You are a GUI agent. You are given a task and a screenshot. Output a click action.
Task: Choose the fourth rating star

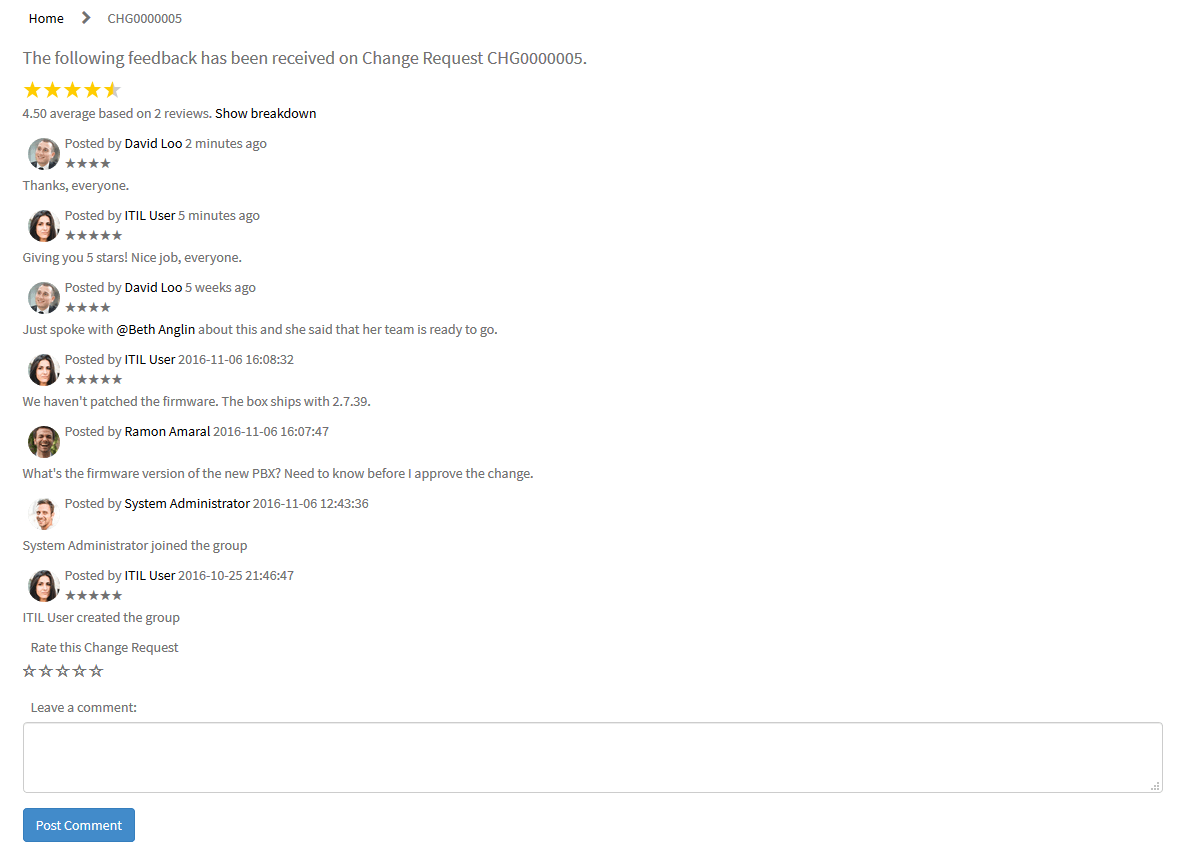[79, 670]
